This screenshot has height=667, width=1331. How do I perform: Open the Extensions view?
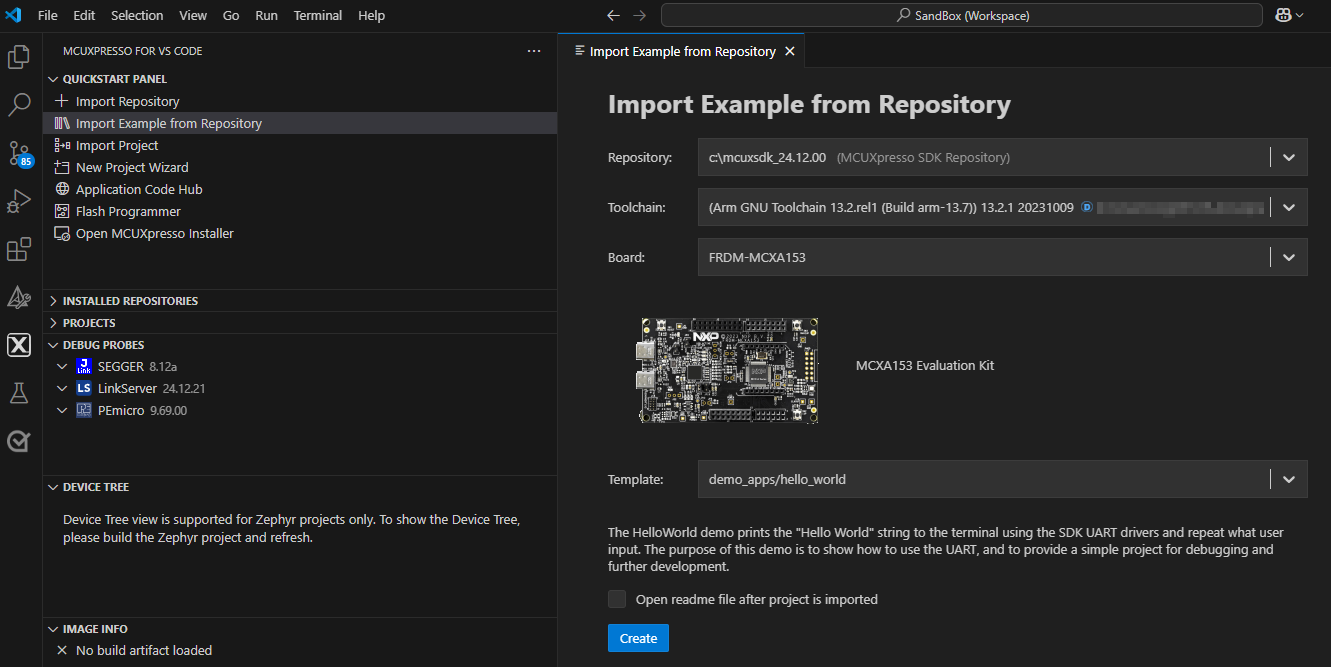tap(18, 249)
